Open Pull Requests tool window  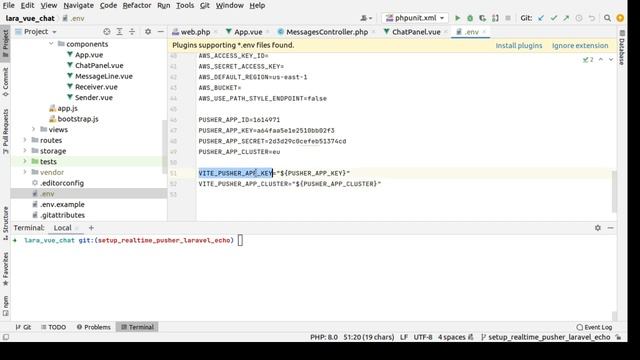pos(5,131)
